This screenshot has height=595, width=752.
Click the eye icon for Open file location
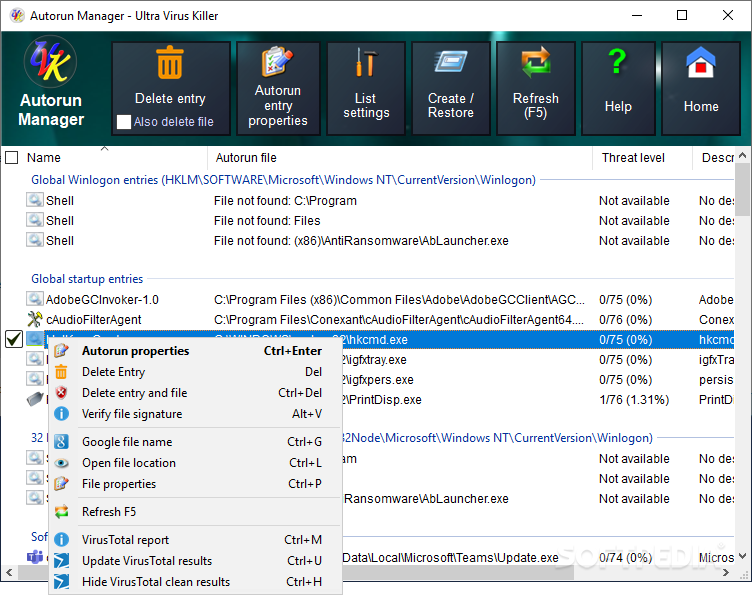[x=61, y=463]
